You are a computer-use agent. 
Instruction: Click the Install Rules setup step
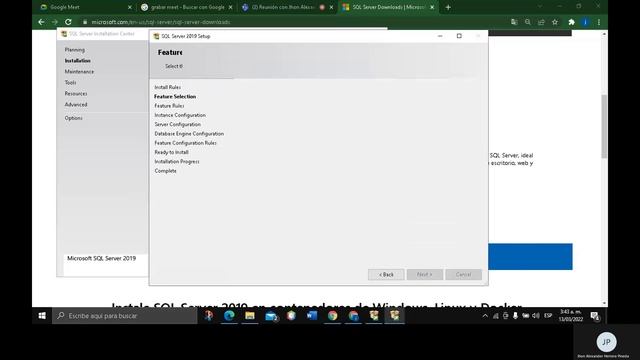tap(167, 87)
